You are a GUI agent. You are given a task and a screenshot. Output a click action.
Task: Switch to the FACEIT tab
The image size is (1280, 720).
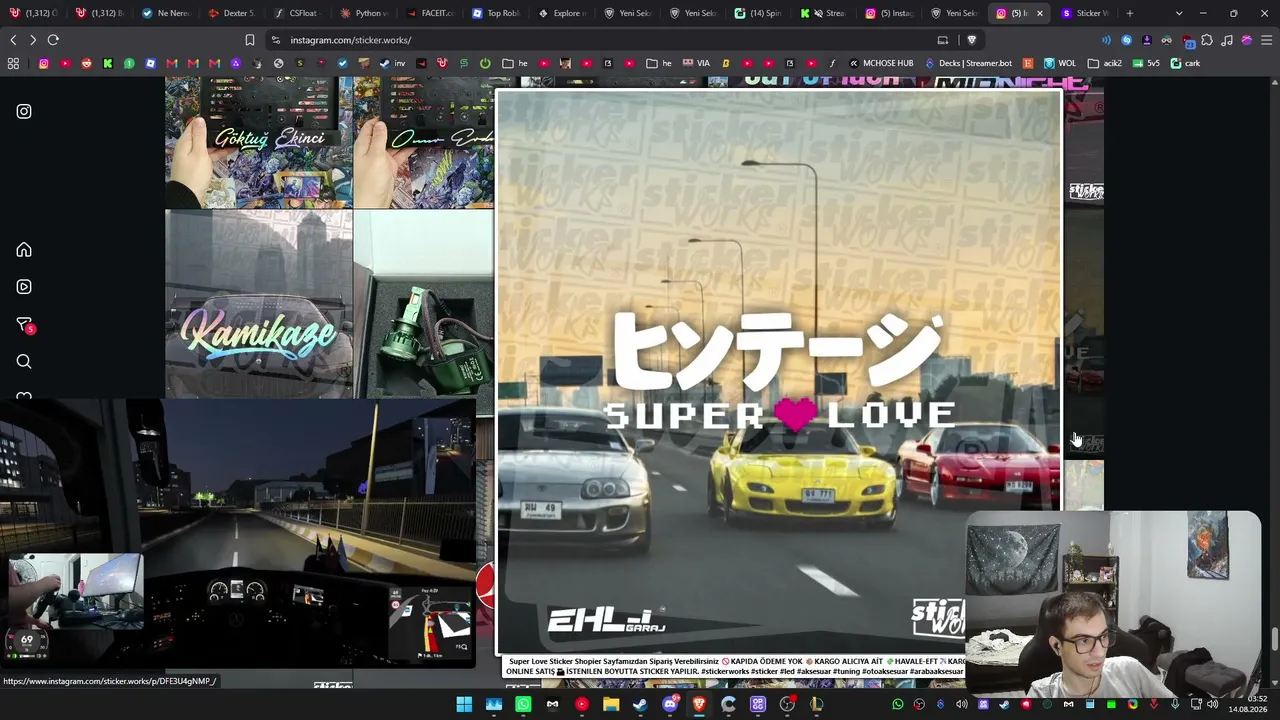430,13
